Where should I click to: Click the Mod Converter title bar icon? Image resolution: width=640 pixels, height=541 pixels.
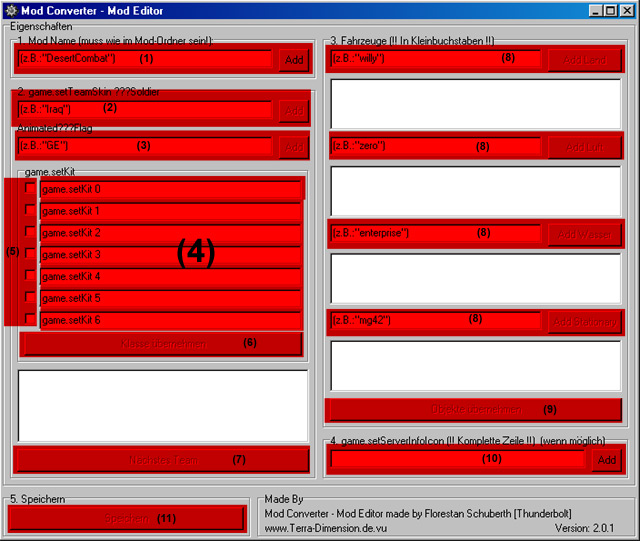tap(10, 10)
